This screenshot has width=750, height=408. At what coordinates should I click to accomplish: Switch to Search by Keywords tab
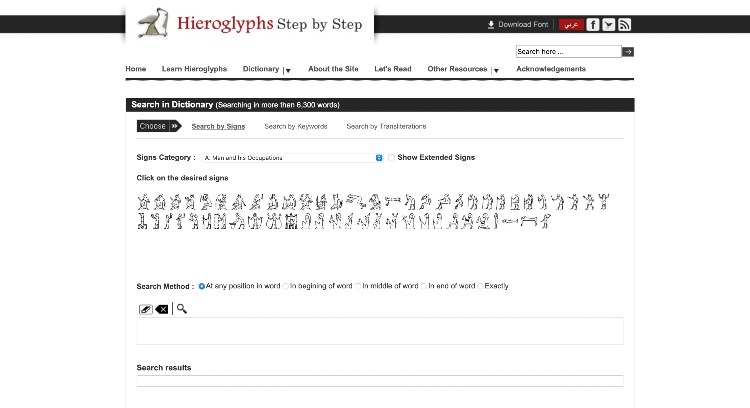[295, 126]
